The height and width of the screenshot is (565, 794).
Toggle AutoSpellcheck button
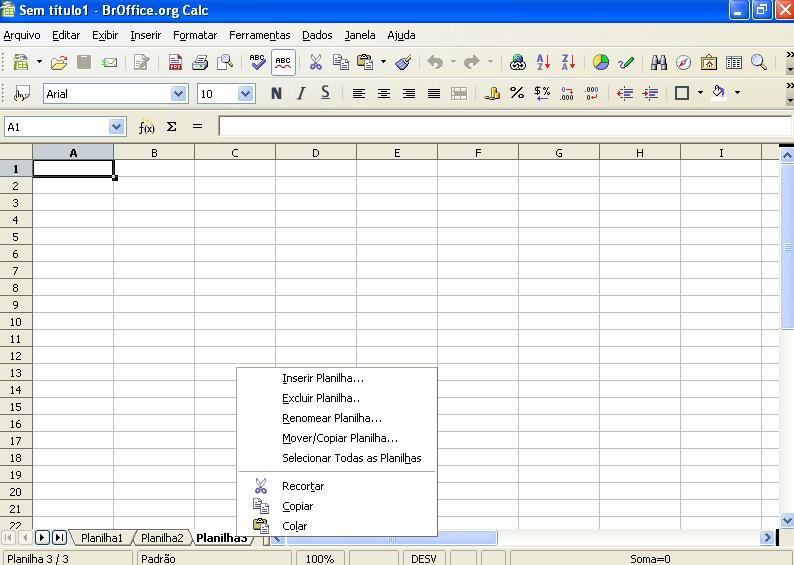tap(283, 62)
